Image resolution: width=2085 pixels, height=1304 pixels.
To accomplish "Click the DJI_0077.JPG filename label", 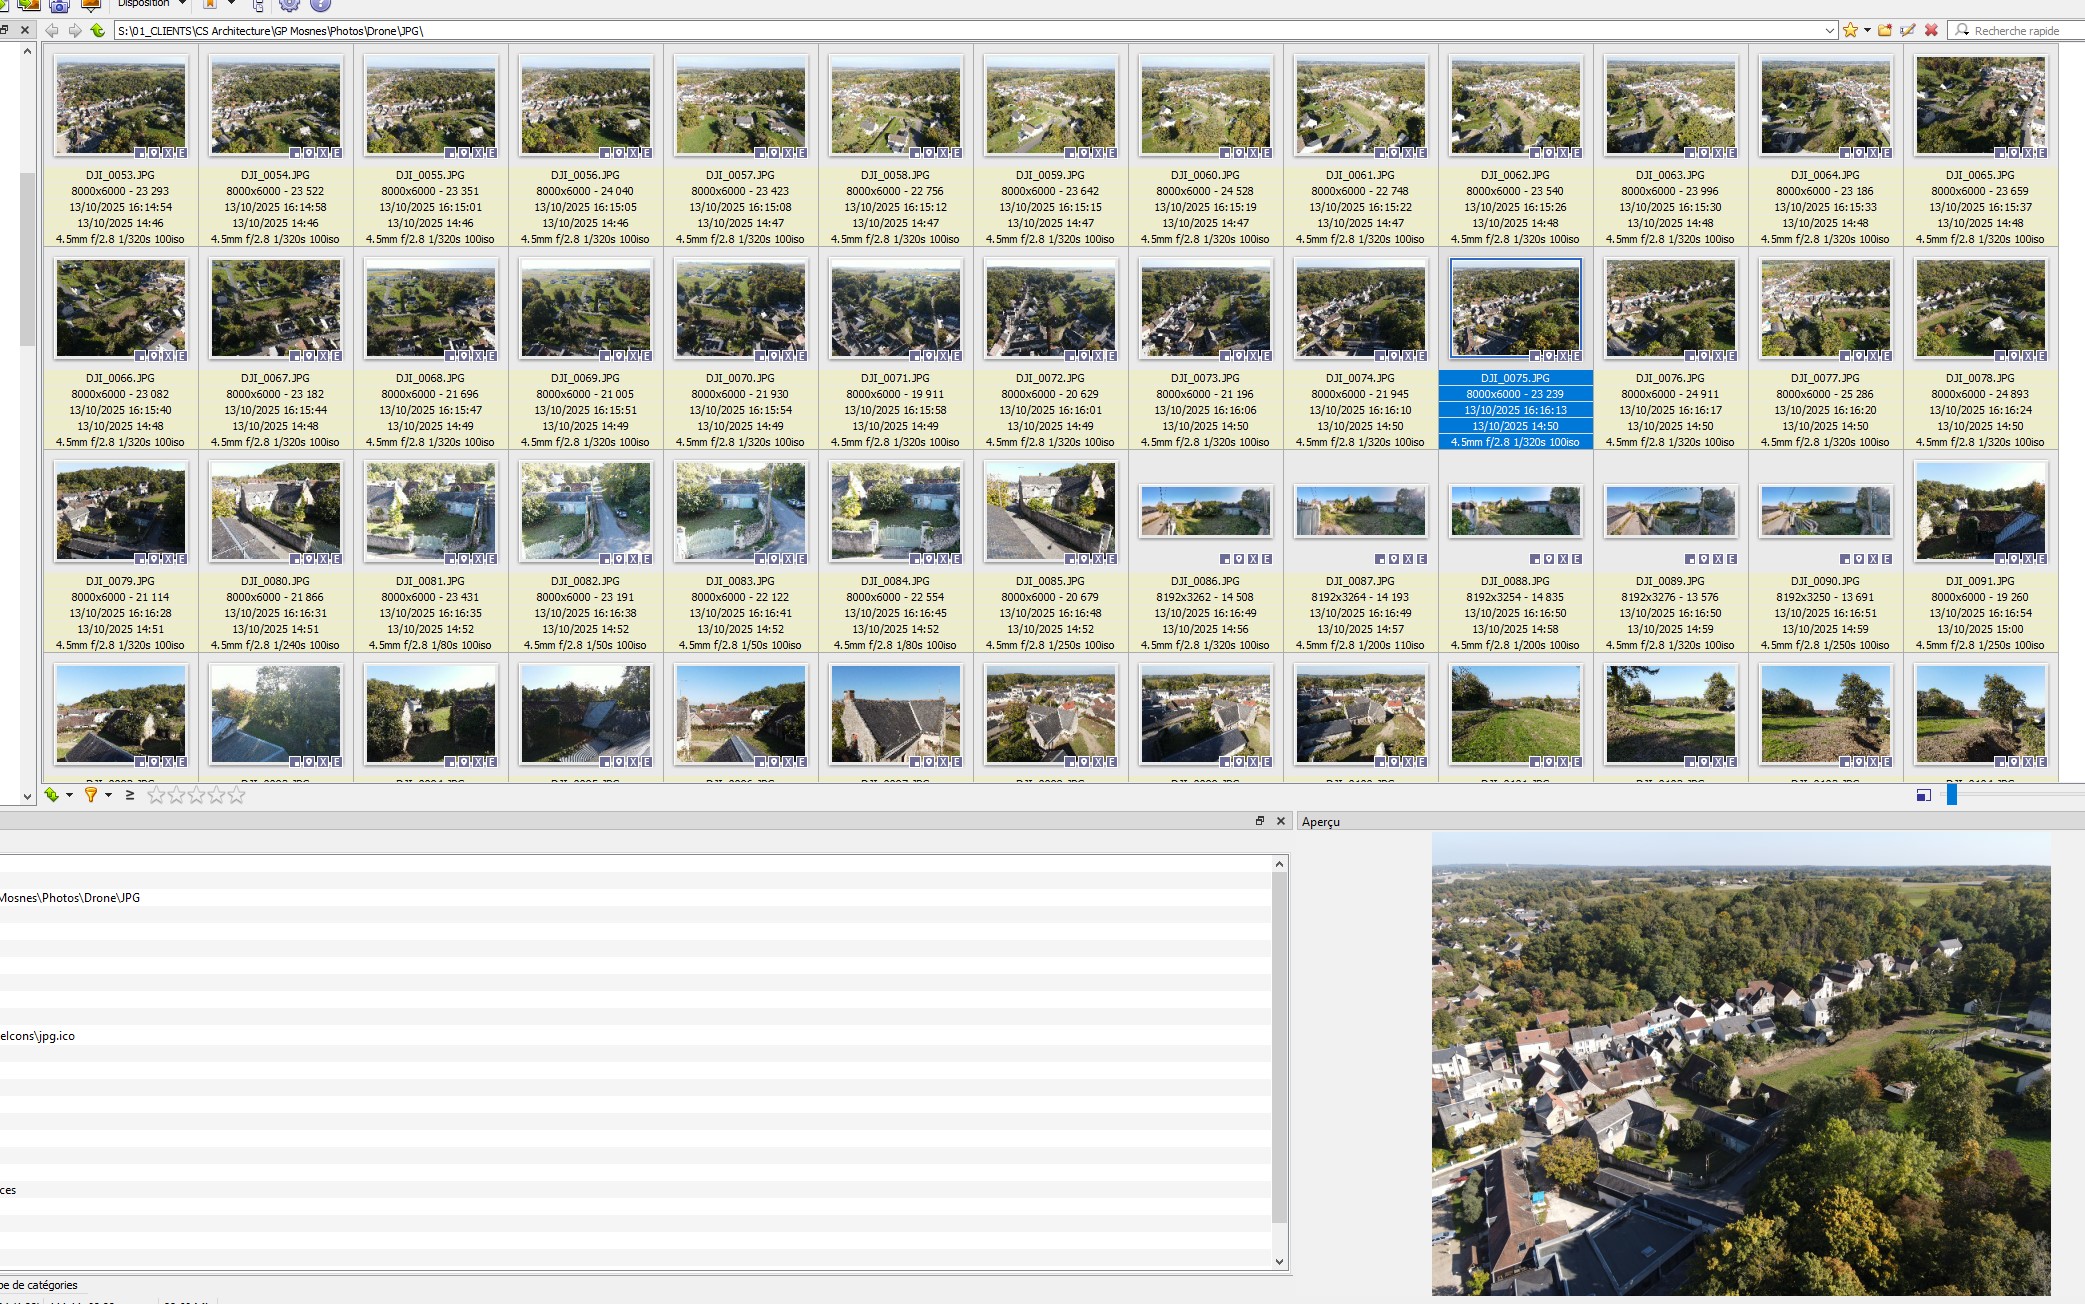I will pyautogui.click(x=1826, y=378).
